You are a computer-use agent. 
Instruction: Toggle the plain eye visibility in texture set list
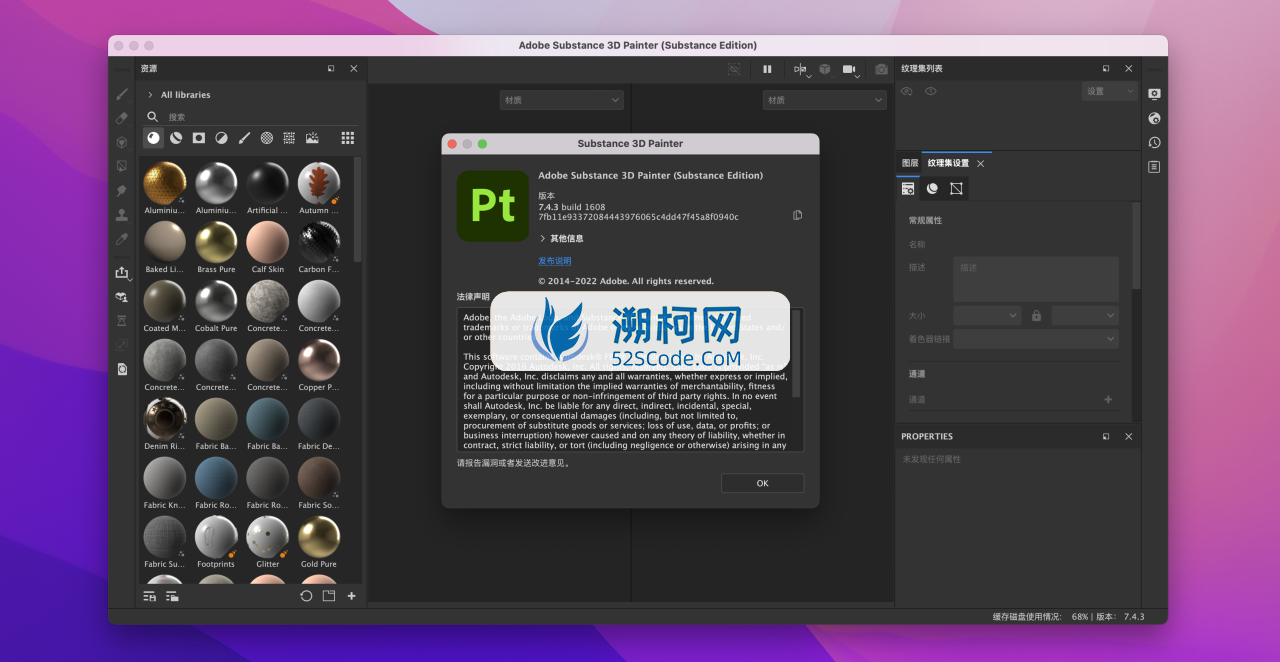click(931, 91)
